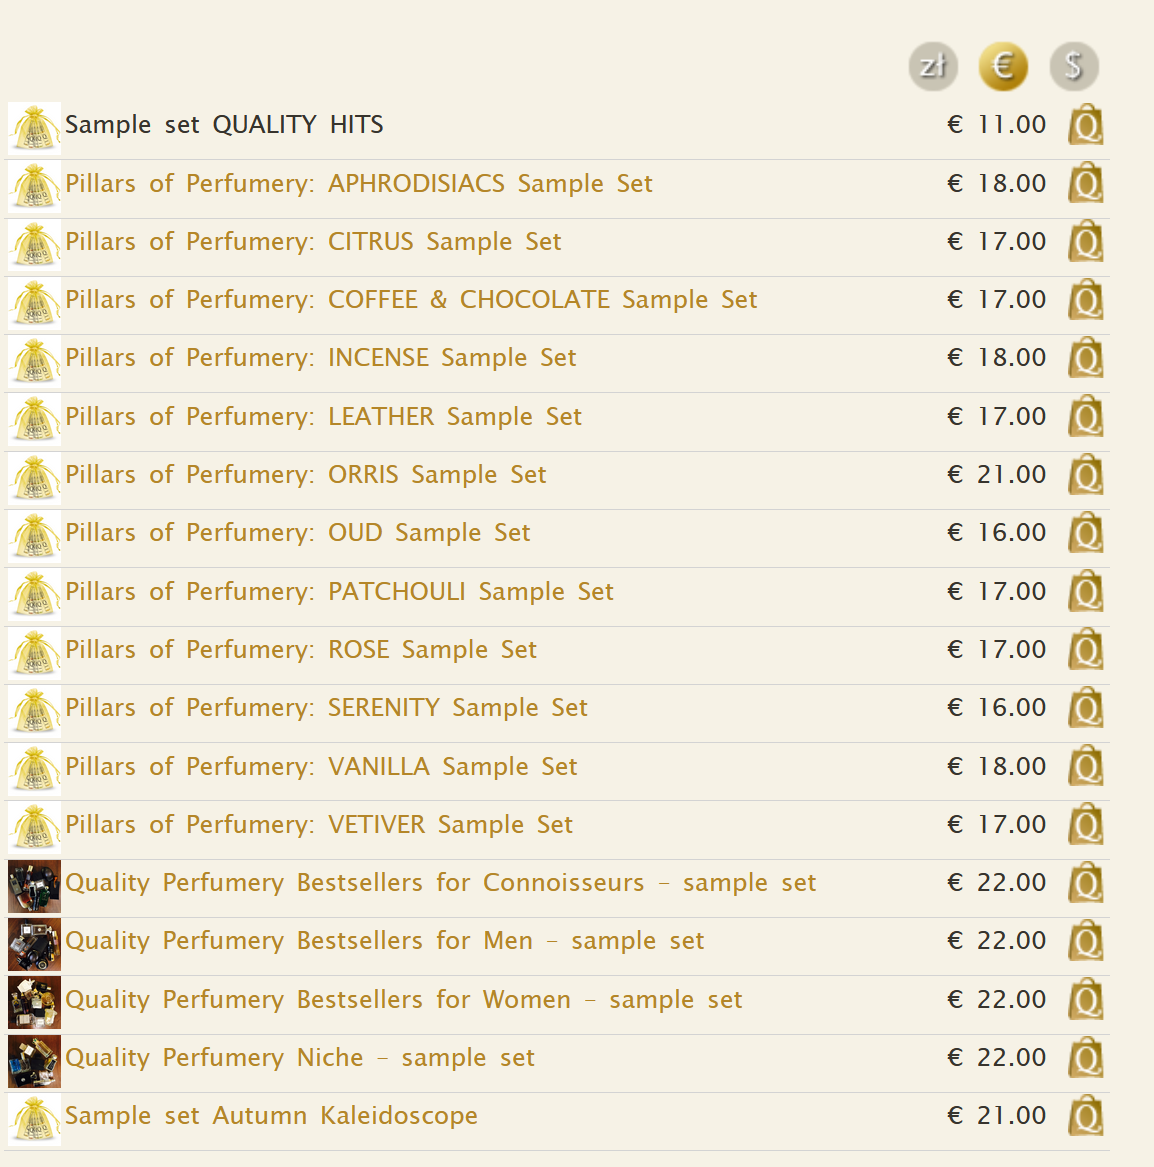1154x1167 pixels.
Task: Select the euro currency button
Action: (x=1002, y=67)
